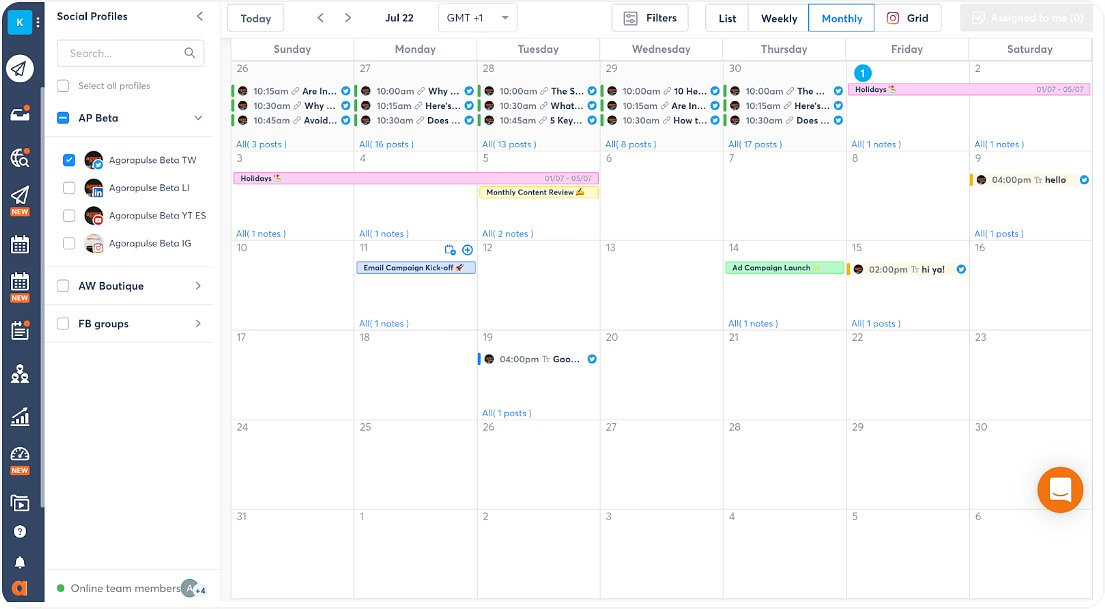The image size is (1105, 609).
Task: Click the orange chat support bubble
Action: (x=1060, y=490)
